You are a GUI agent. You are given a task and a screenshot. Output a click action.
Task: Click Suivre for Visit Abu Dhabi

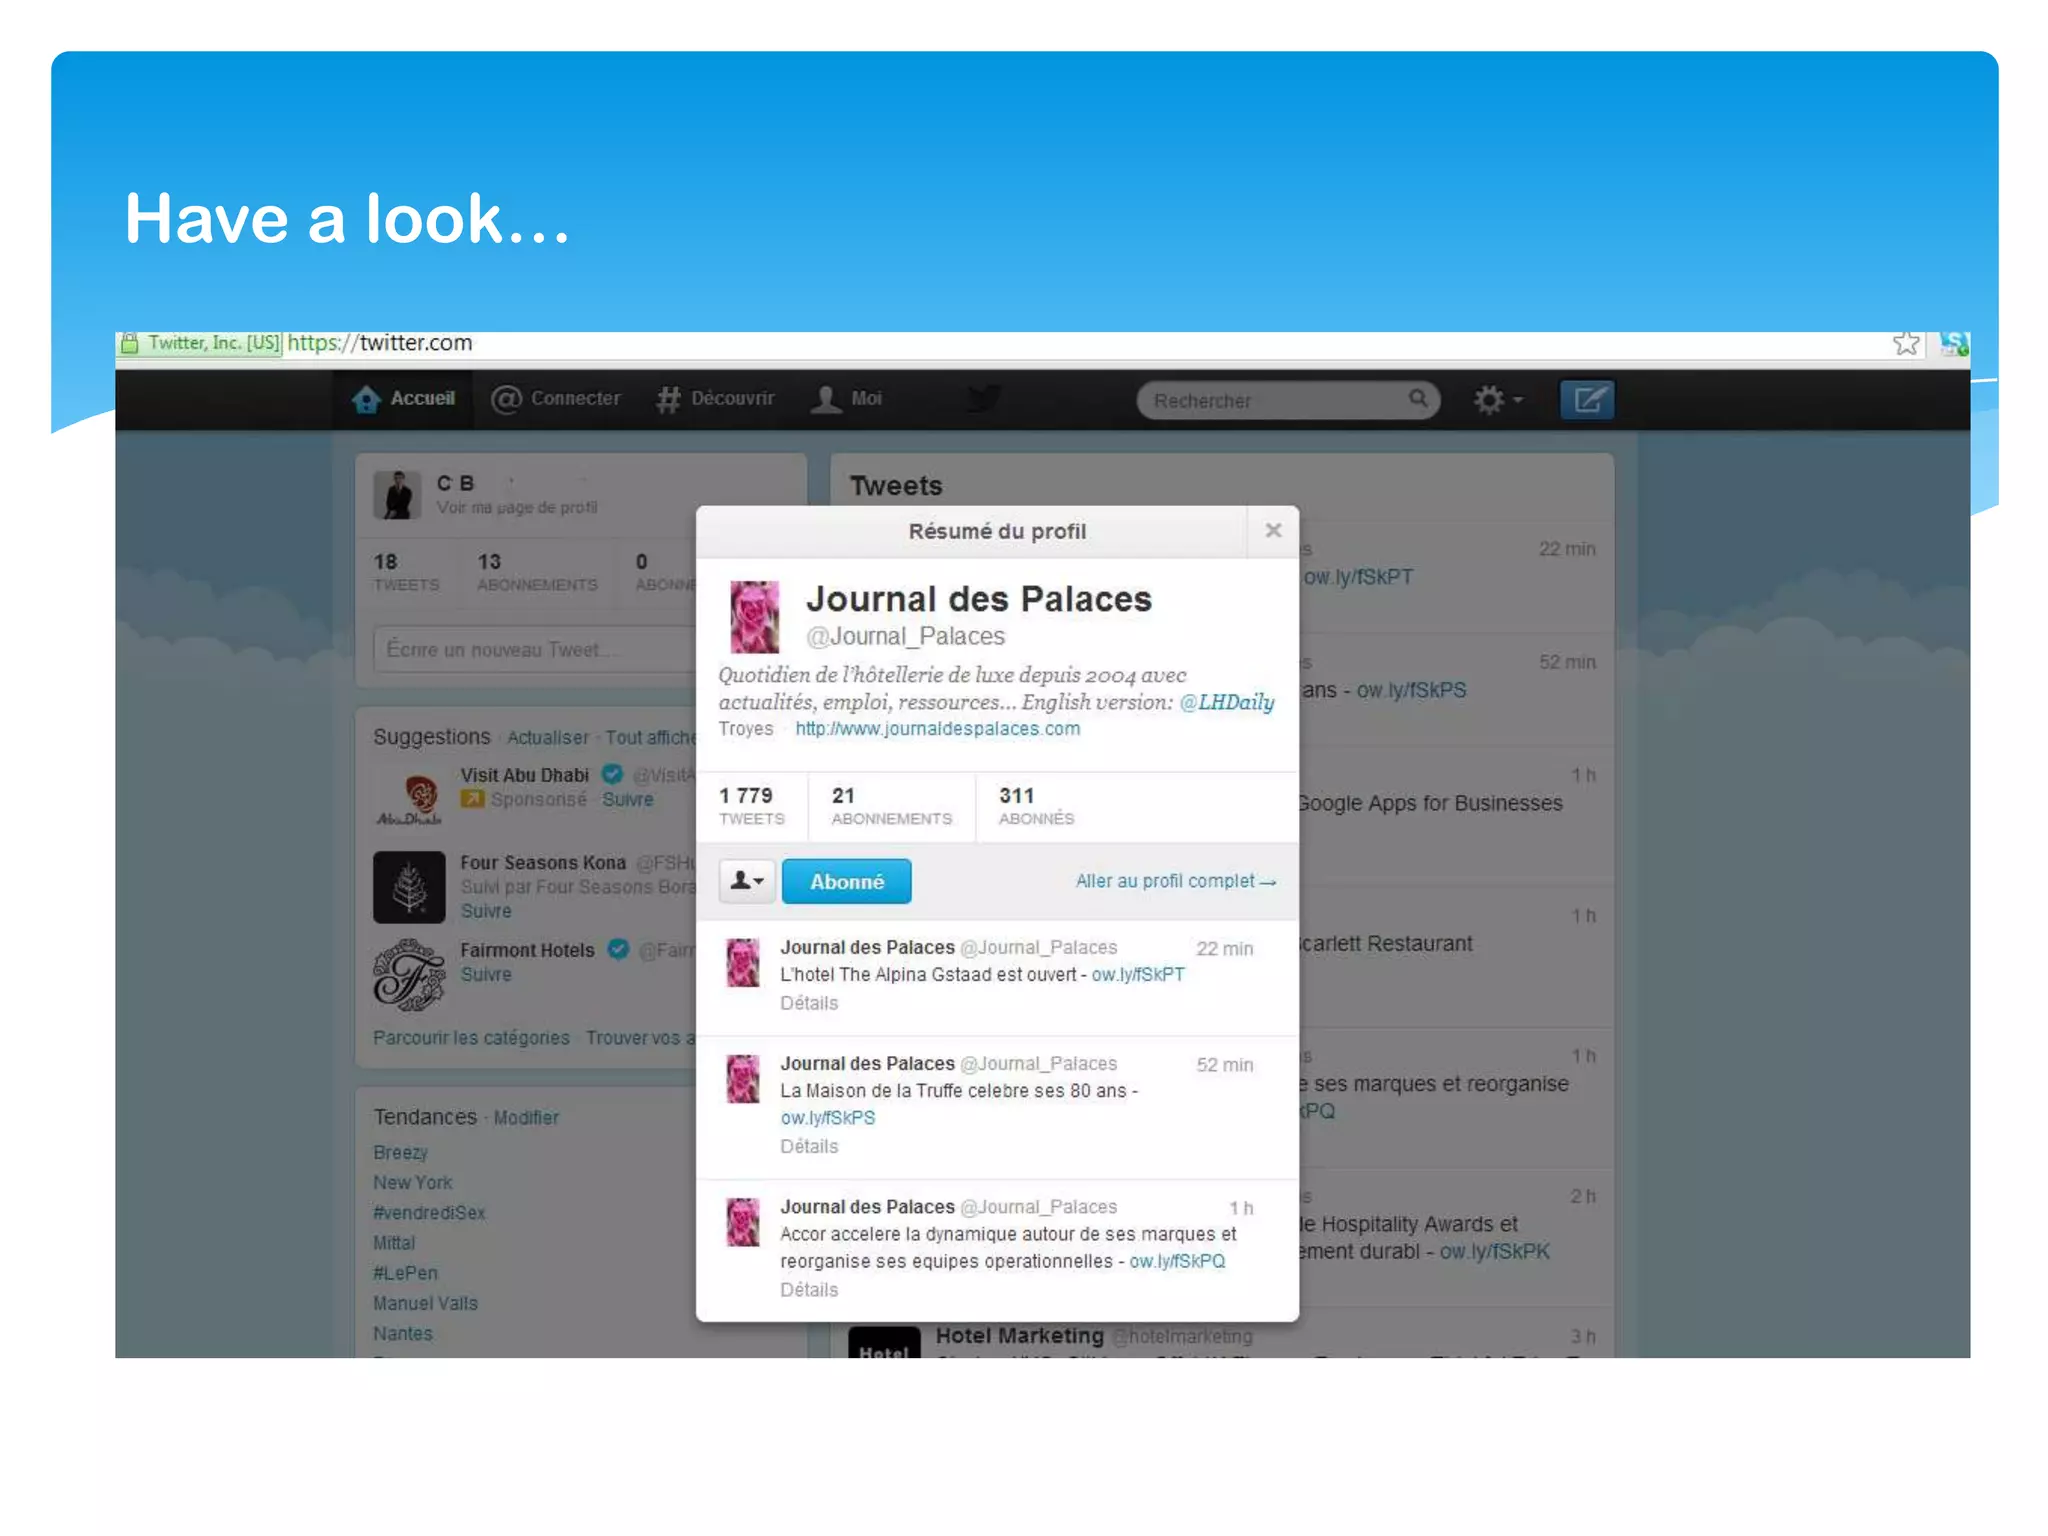point(628,800)
